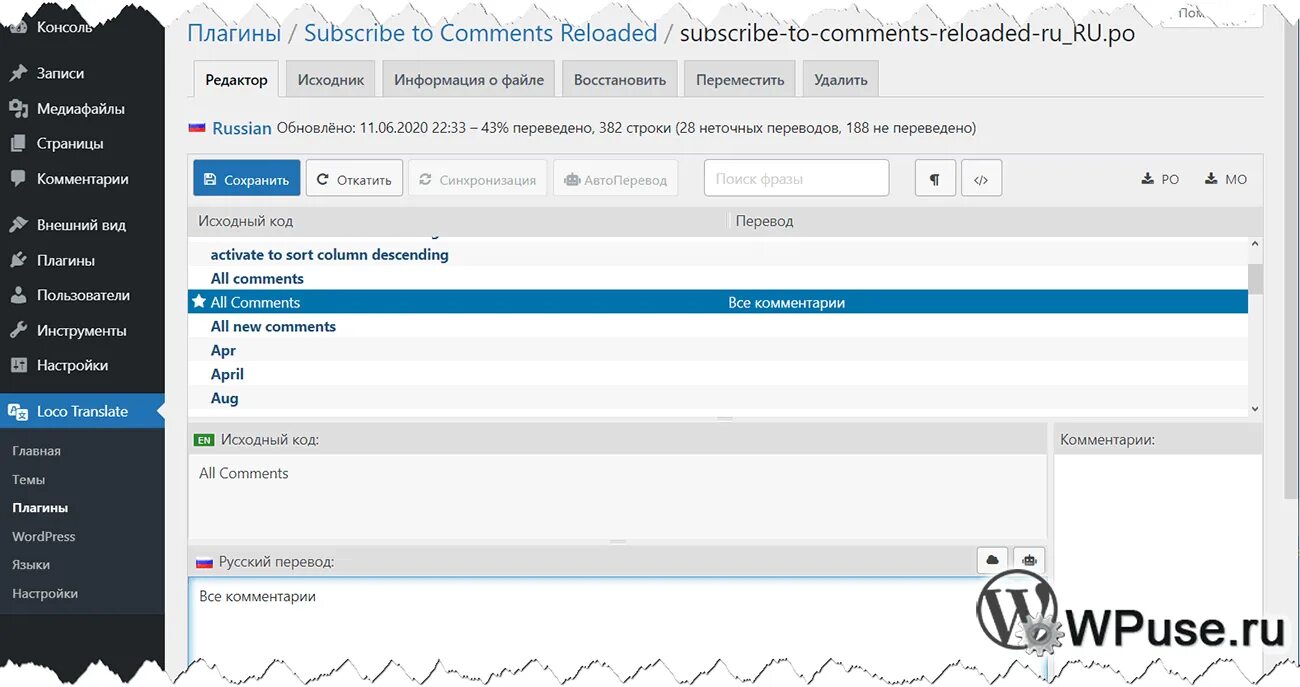This screenshot has height=687, width=1300.
Task: Click the Записи pin icon
Action: click(18, 73)
